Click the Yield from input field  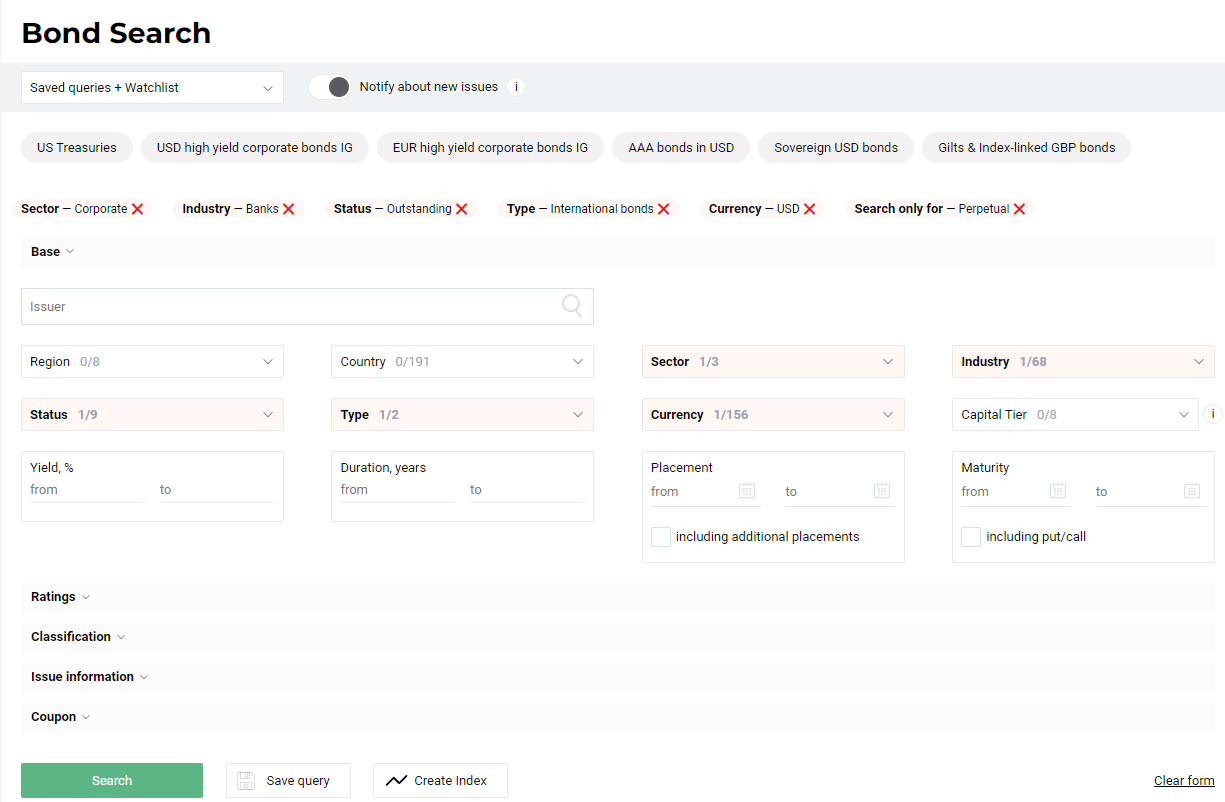pyautogui.click(x=87, y=490)
